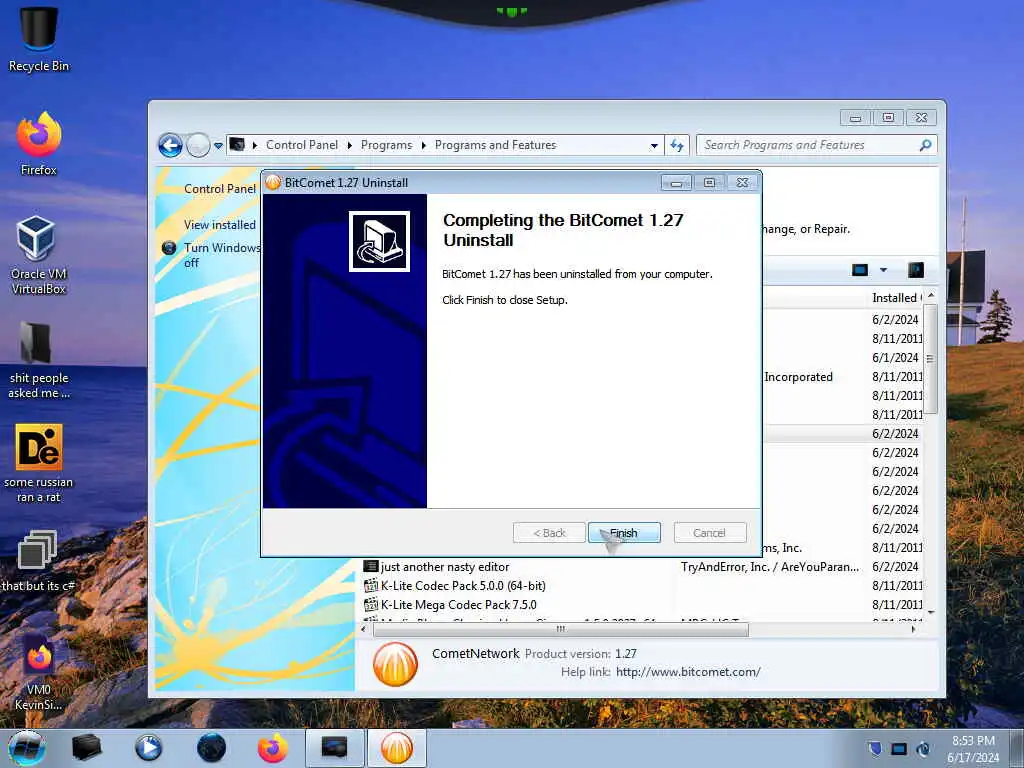Open the Oracle VM VirtualBox desktop icon

click(x=39, y=255)
